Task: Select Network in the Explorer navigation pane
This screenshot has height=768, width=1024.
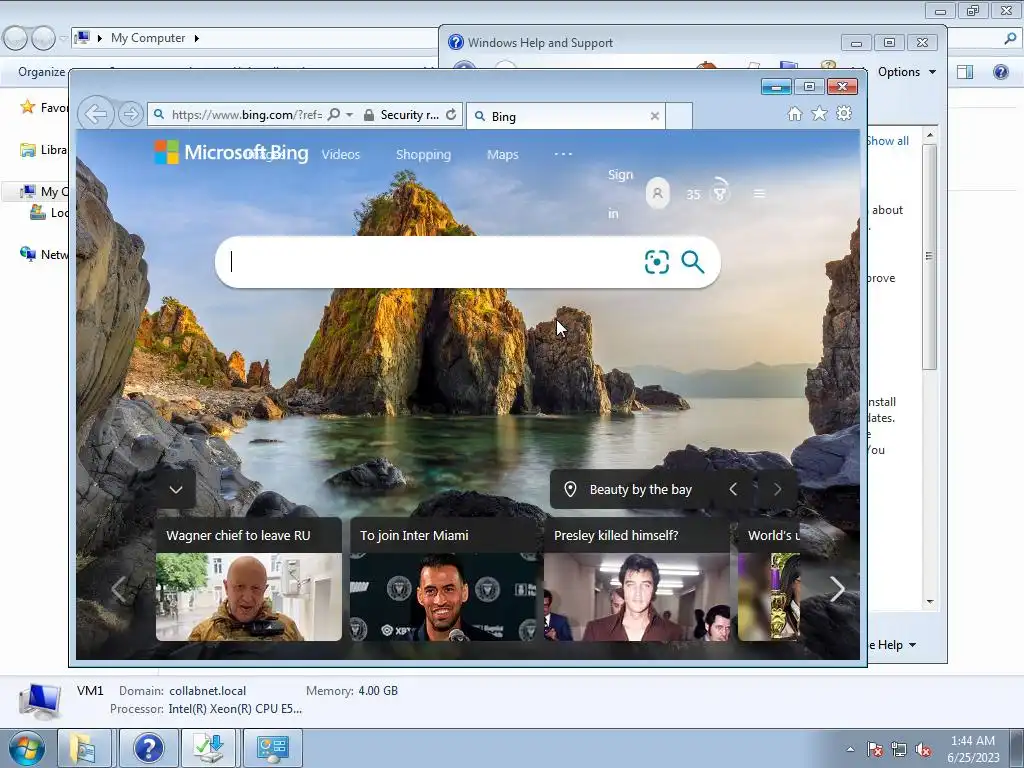Action: (x=43, y=255)
